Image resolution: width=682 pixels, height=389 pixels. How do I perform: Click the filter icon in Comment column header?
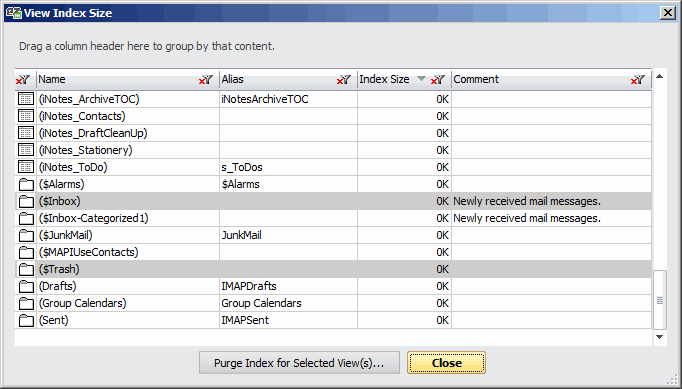[x=638, y=80]
